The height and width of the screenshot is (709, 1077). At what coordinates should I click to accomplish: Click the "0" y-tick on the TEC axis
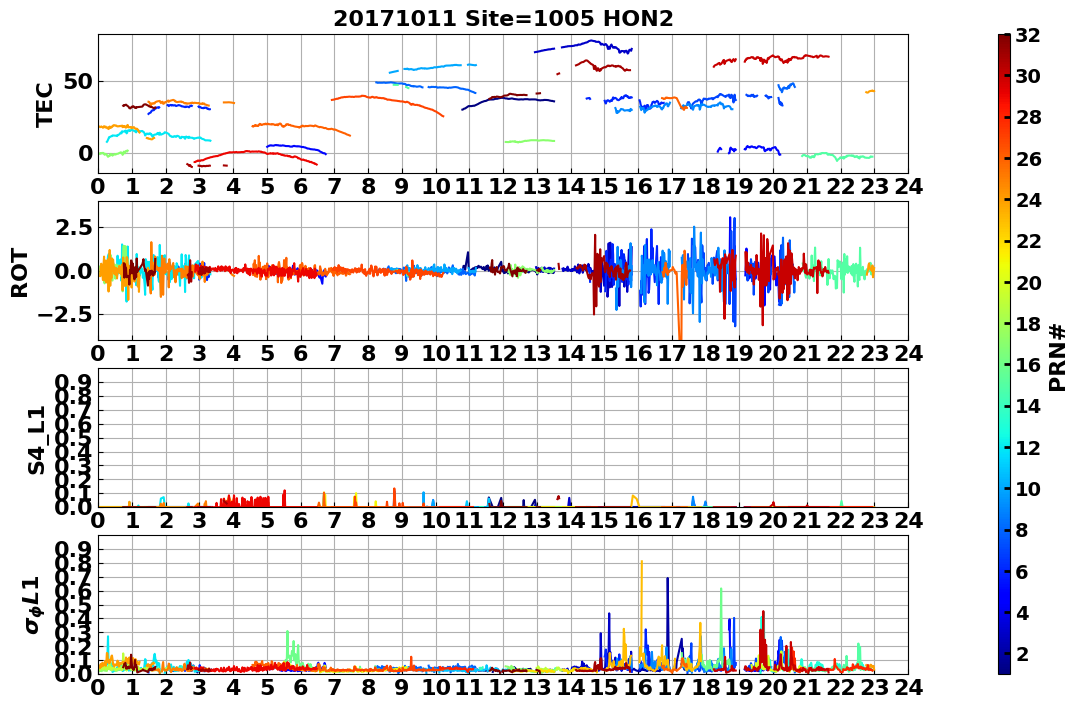(x=86, y=153)
